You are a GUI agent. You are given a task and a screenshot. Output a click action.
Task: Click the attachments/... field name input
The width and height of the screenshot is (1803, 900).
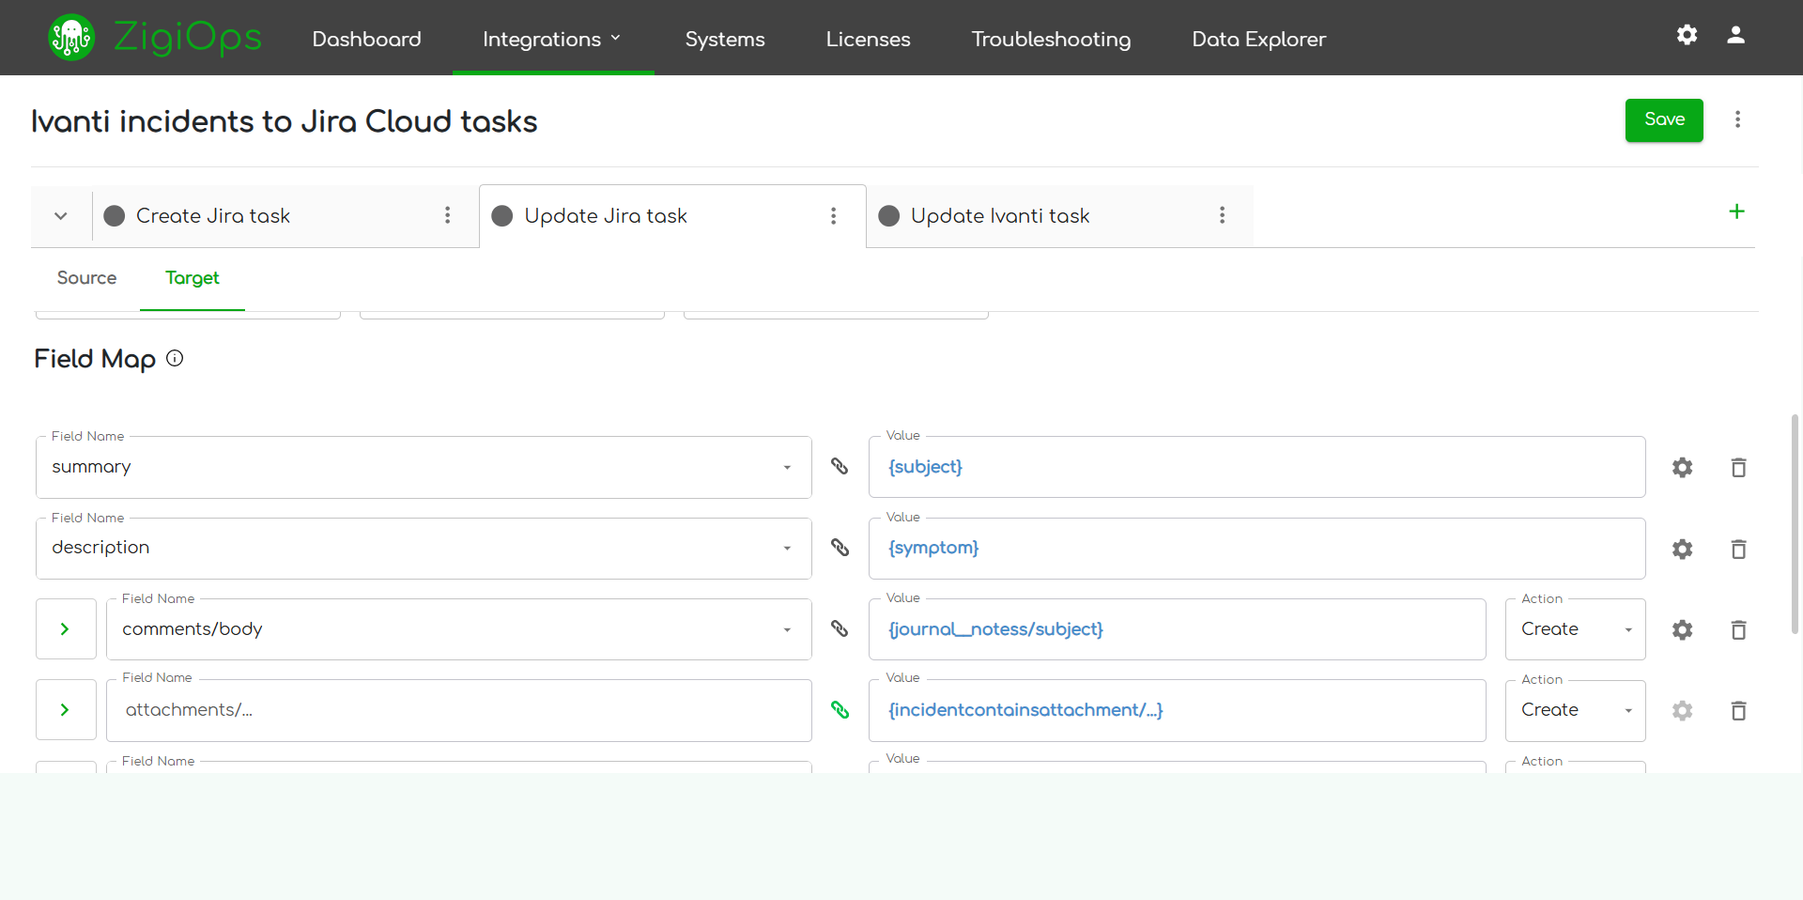[x=459, y=710]
